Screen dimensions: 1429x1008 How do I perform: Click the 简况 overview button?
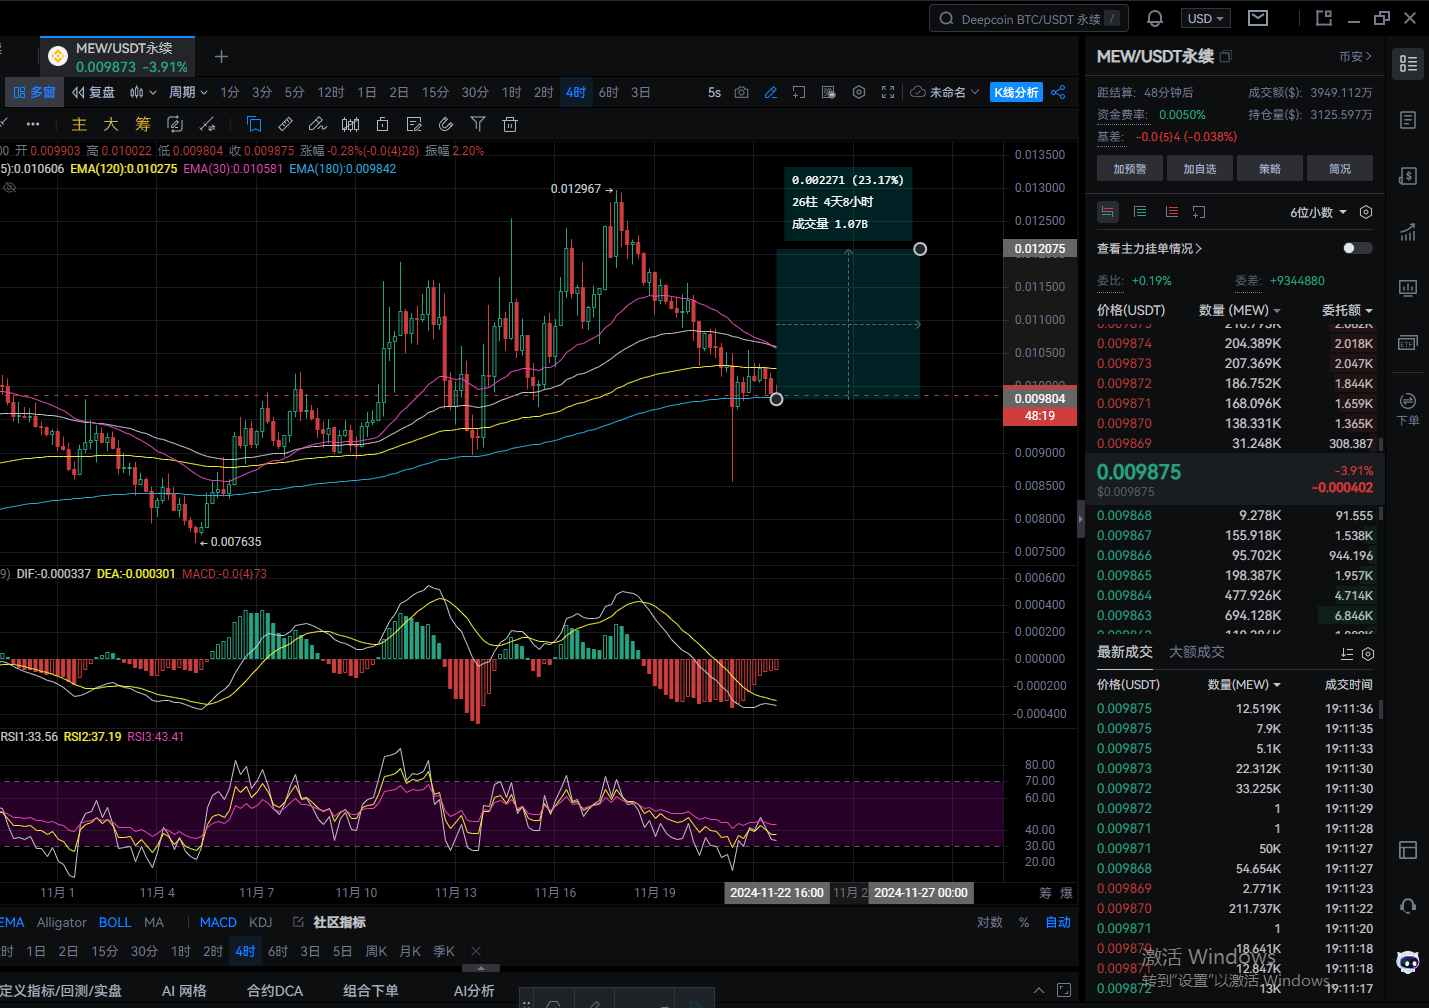(x=1340, y=168)
